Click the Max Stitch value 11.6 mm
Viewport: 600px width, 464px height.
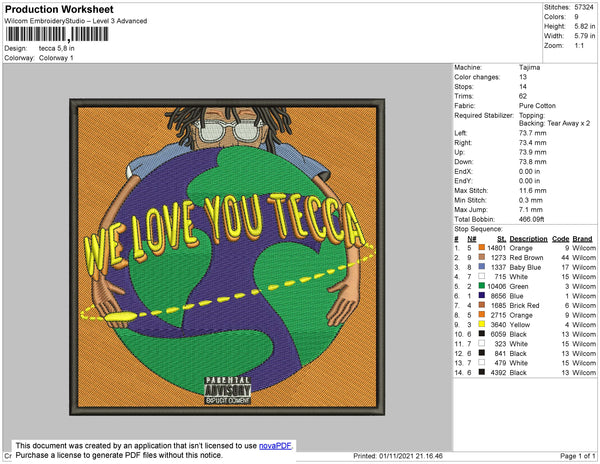[533, 190]
